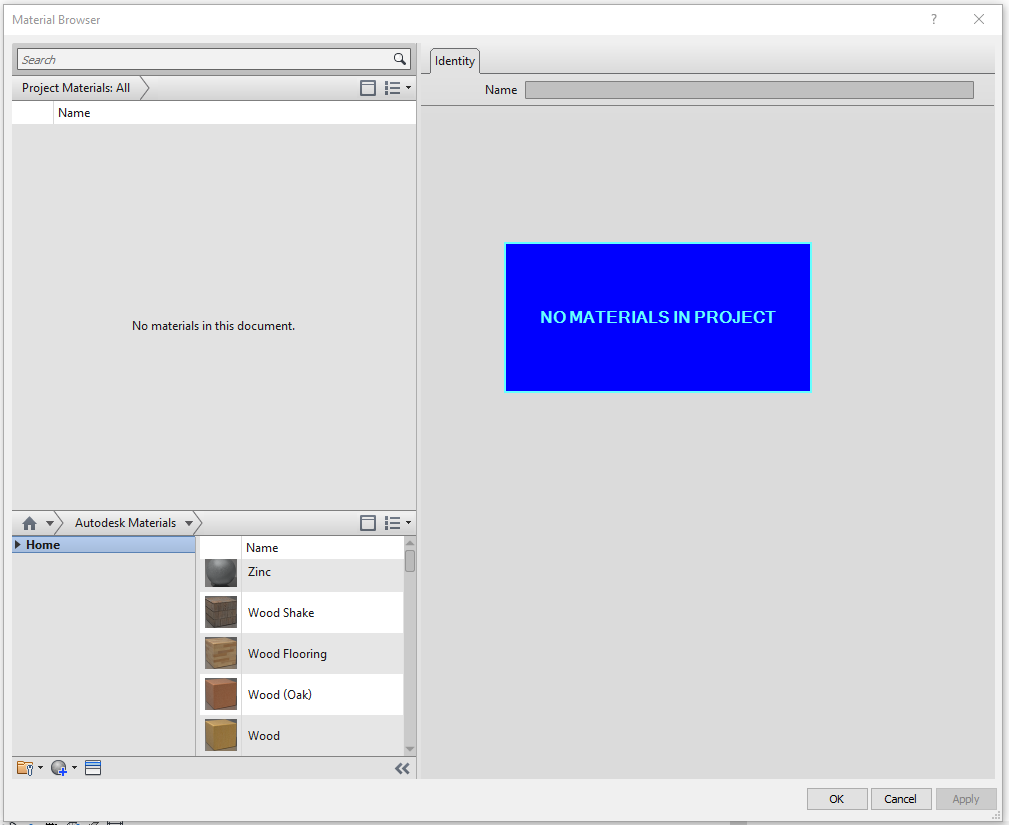
Task: Click the Cancel button
Action: 900,799
